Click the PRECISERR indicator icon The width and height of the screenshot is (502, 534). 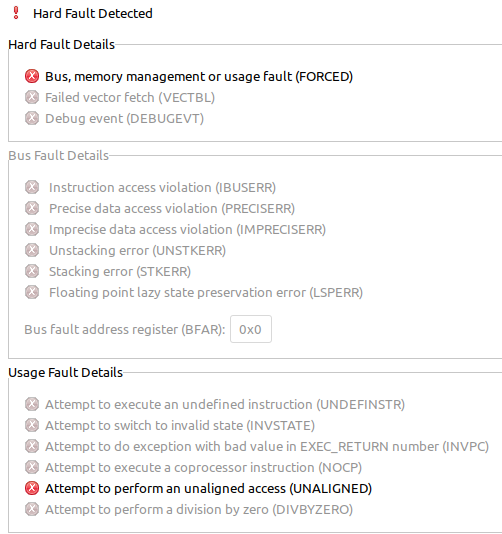tap(32, 208)
